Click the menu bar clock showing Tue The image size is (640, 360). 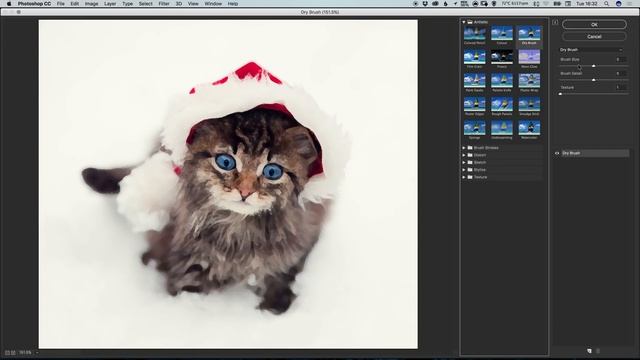[587, 4]
